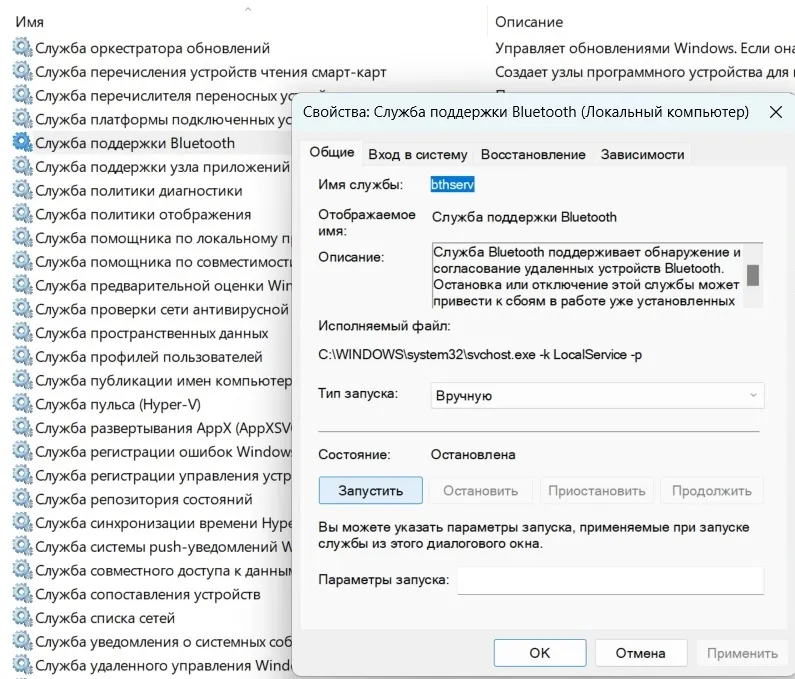Image resolution: width=795 pixels, height=679 pixels.
Task: Click the description text about Bluetooth service
Action: point(587,276)
